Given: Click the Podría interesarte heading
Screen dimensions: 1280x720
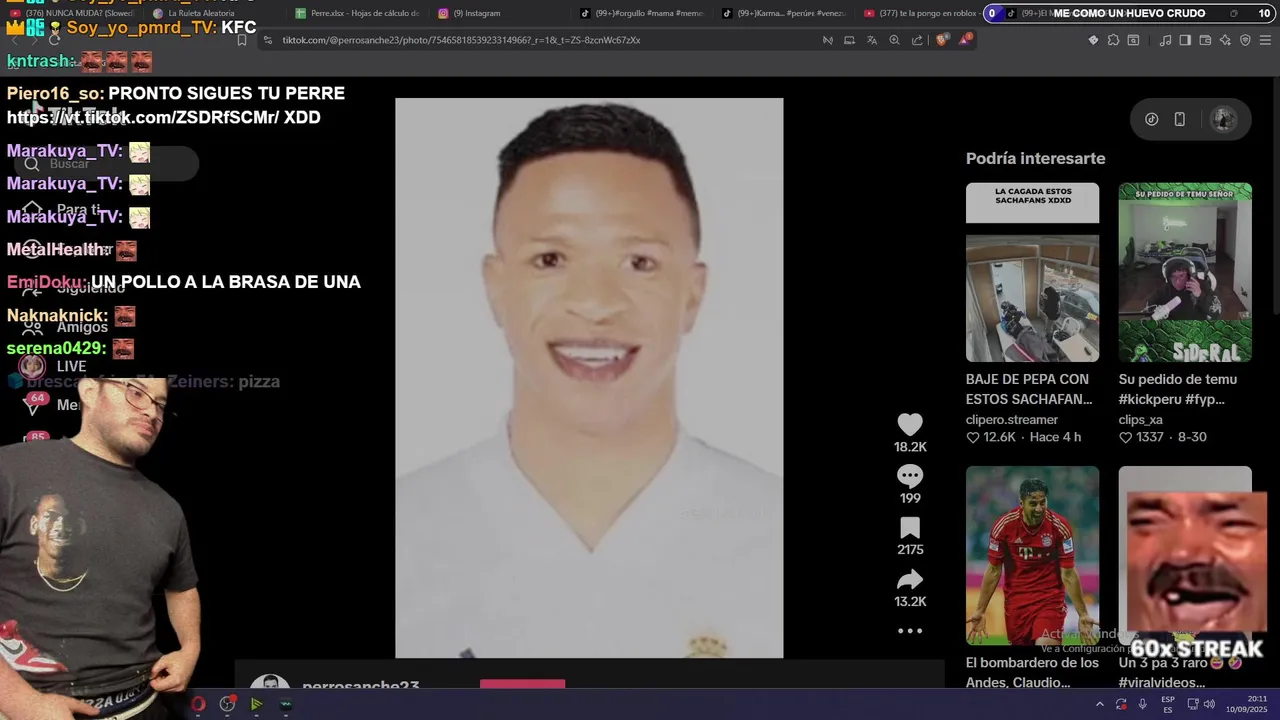Looking at the screenshot, I should tap(1035, 158).
